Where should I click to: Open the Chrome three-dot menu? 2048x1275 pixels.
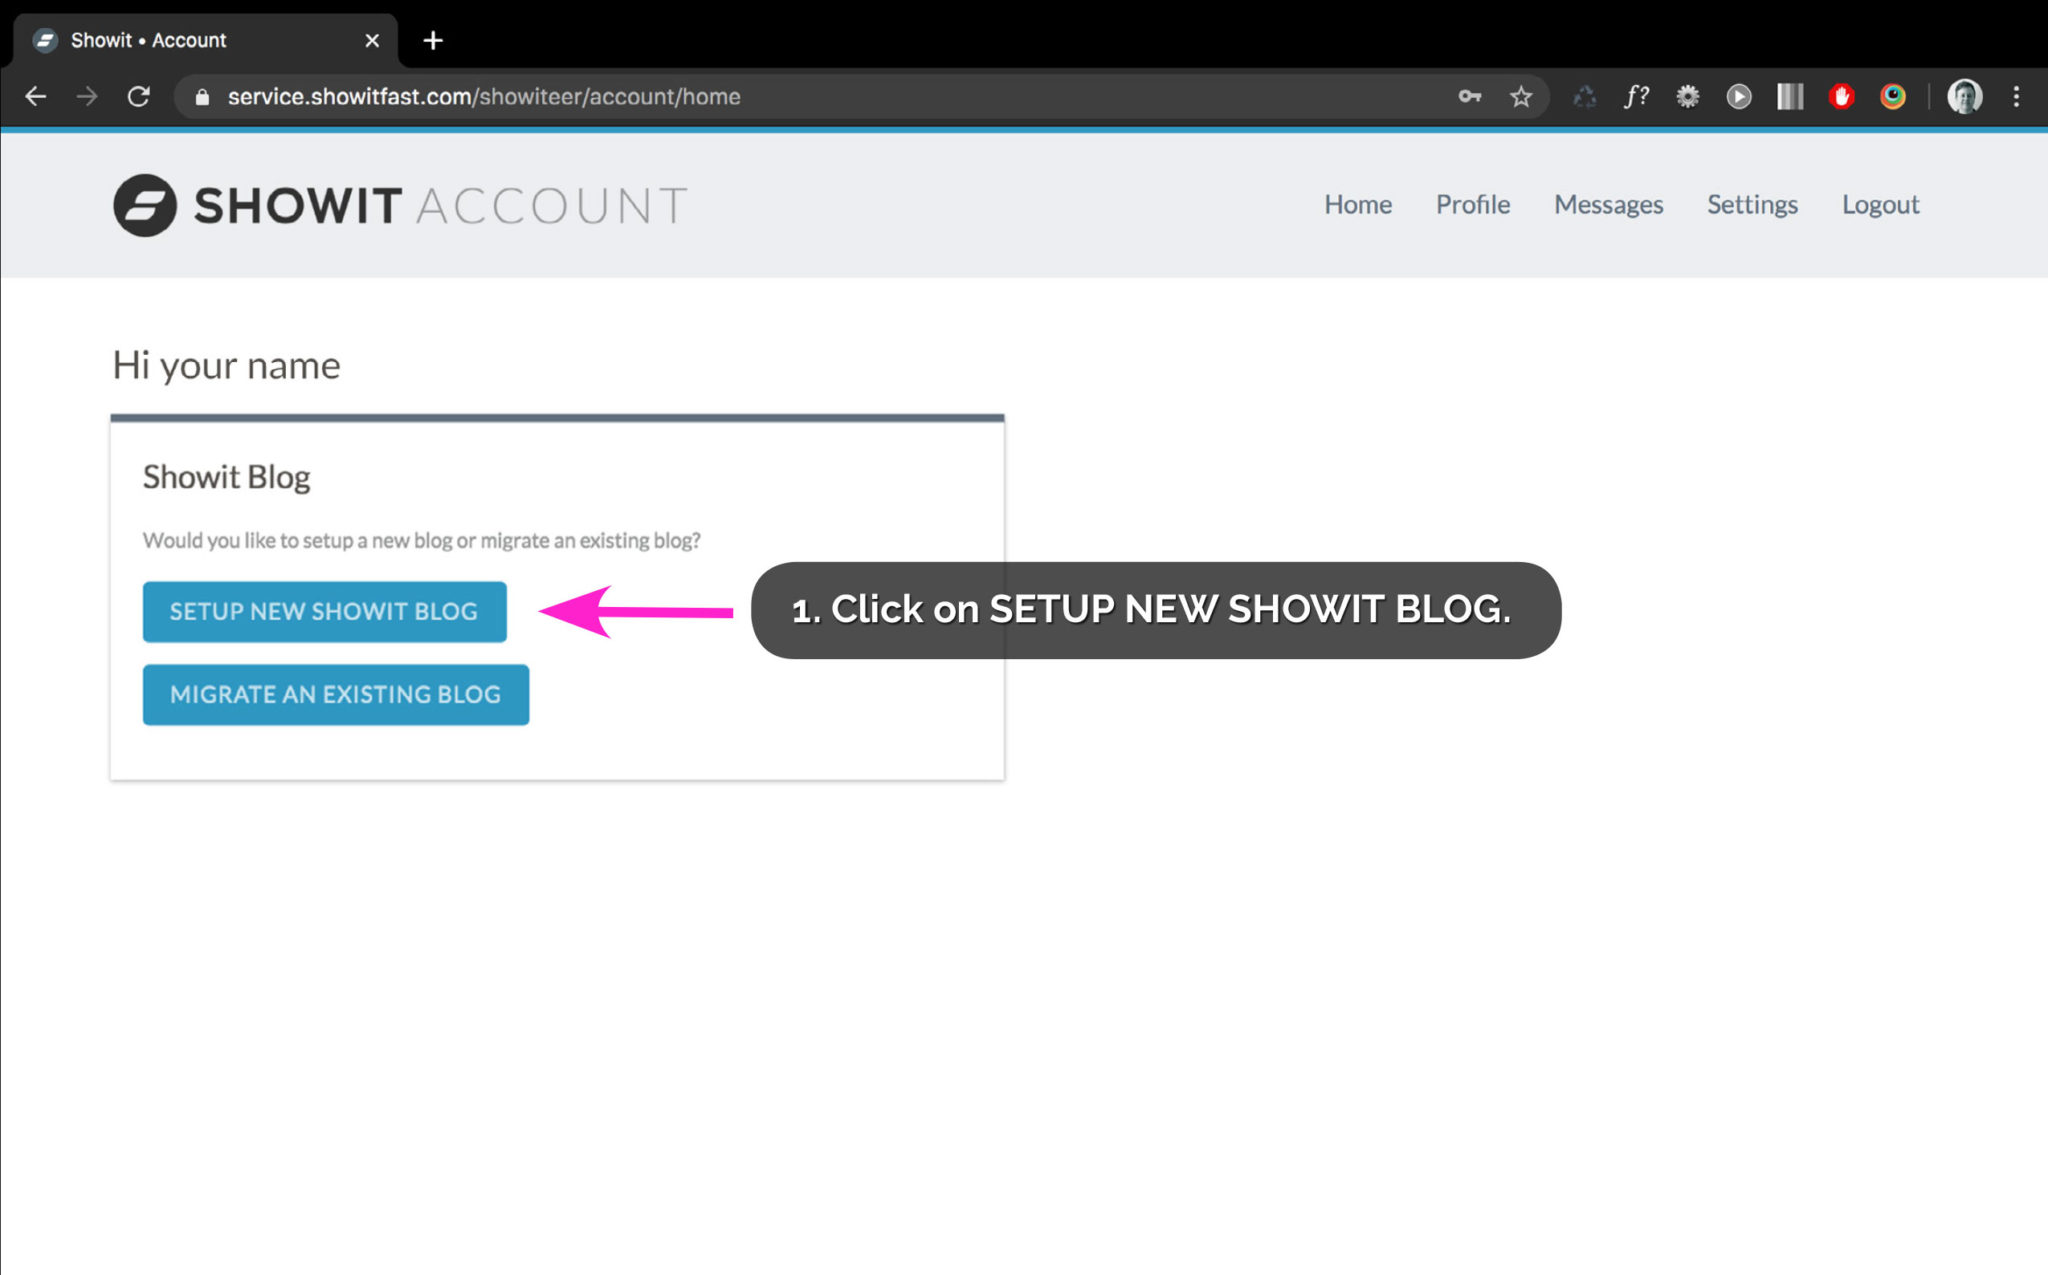(2016, 96)
